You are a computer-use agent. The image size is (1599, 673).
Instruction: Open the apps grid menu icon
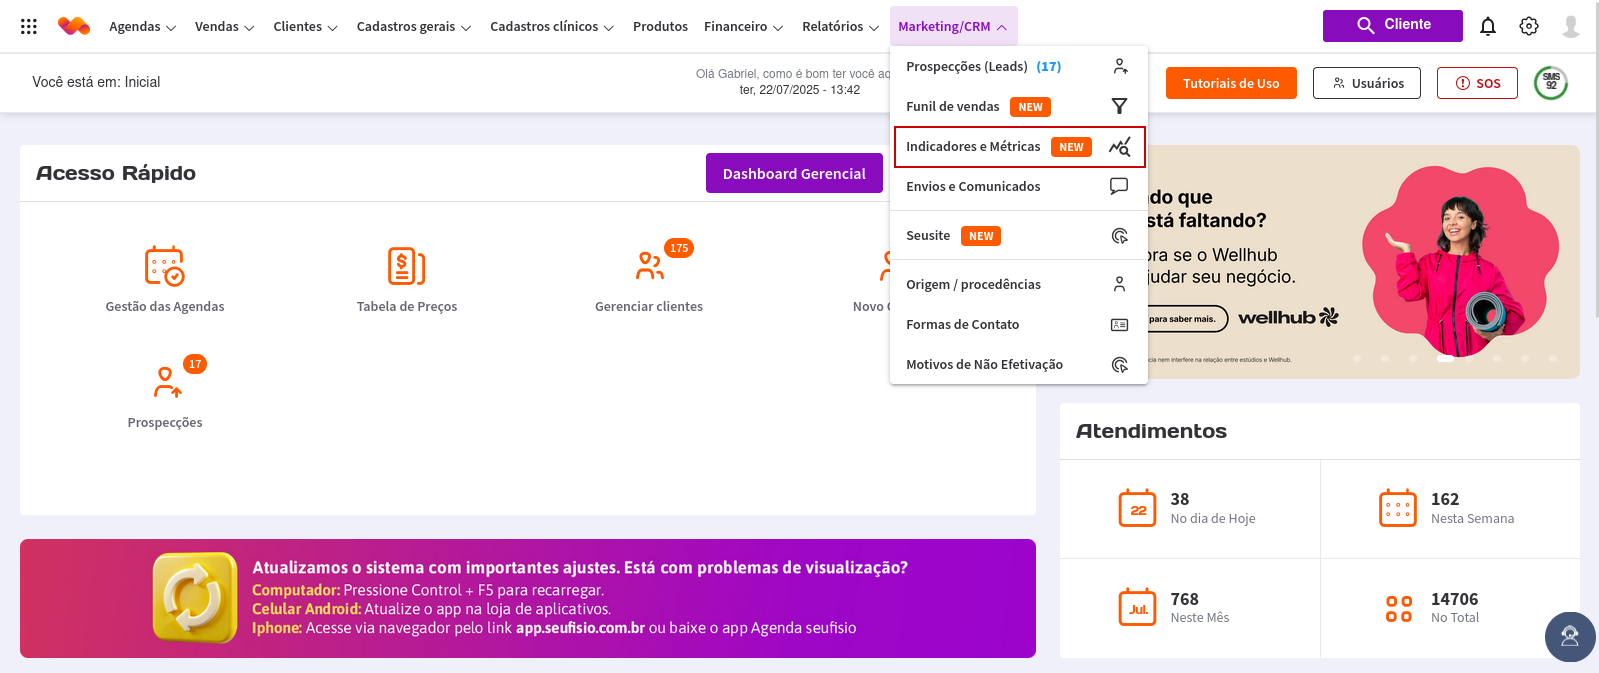[x=29, y=27]
